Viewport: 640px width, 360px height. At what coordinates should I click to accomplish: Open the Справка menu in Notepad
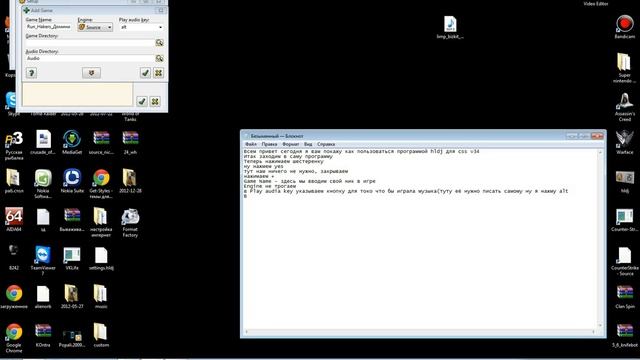(326, 144)
